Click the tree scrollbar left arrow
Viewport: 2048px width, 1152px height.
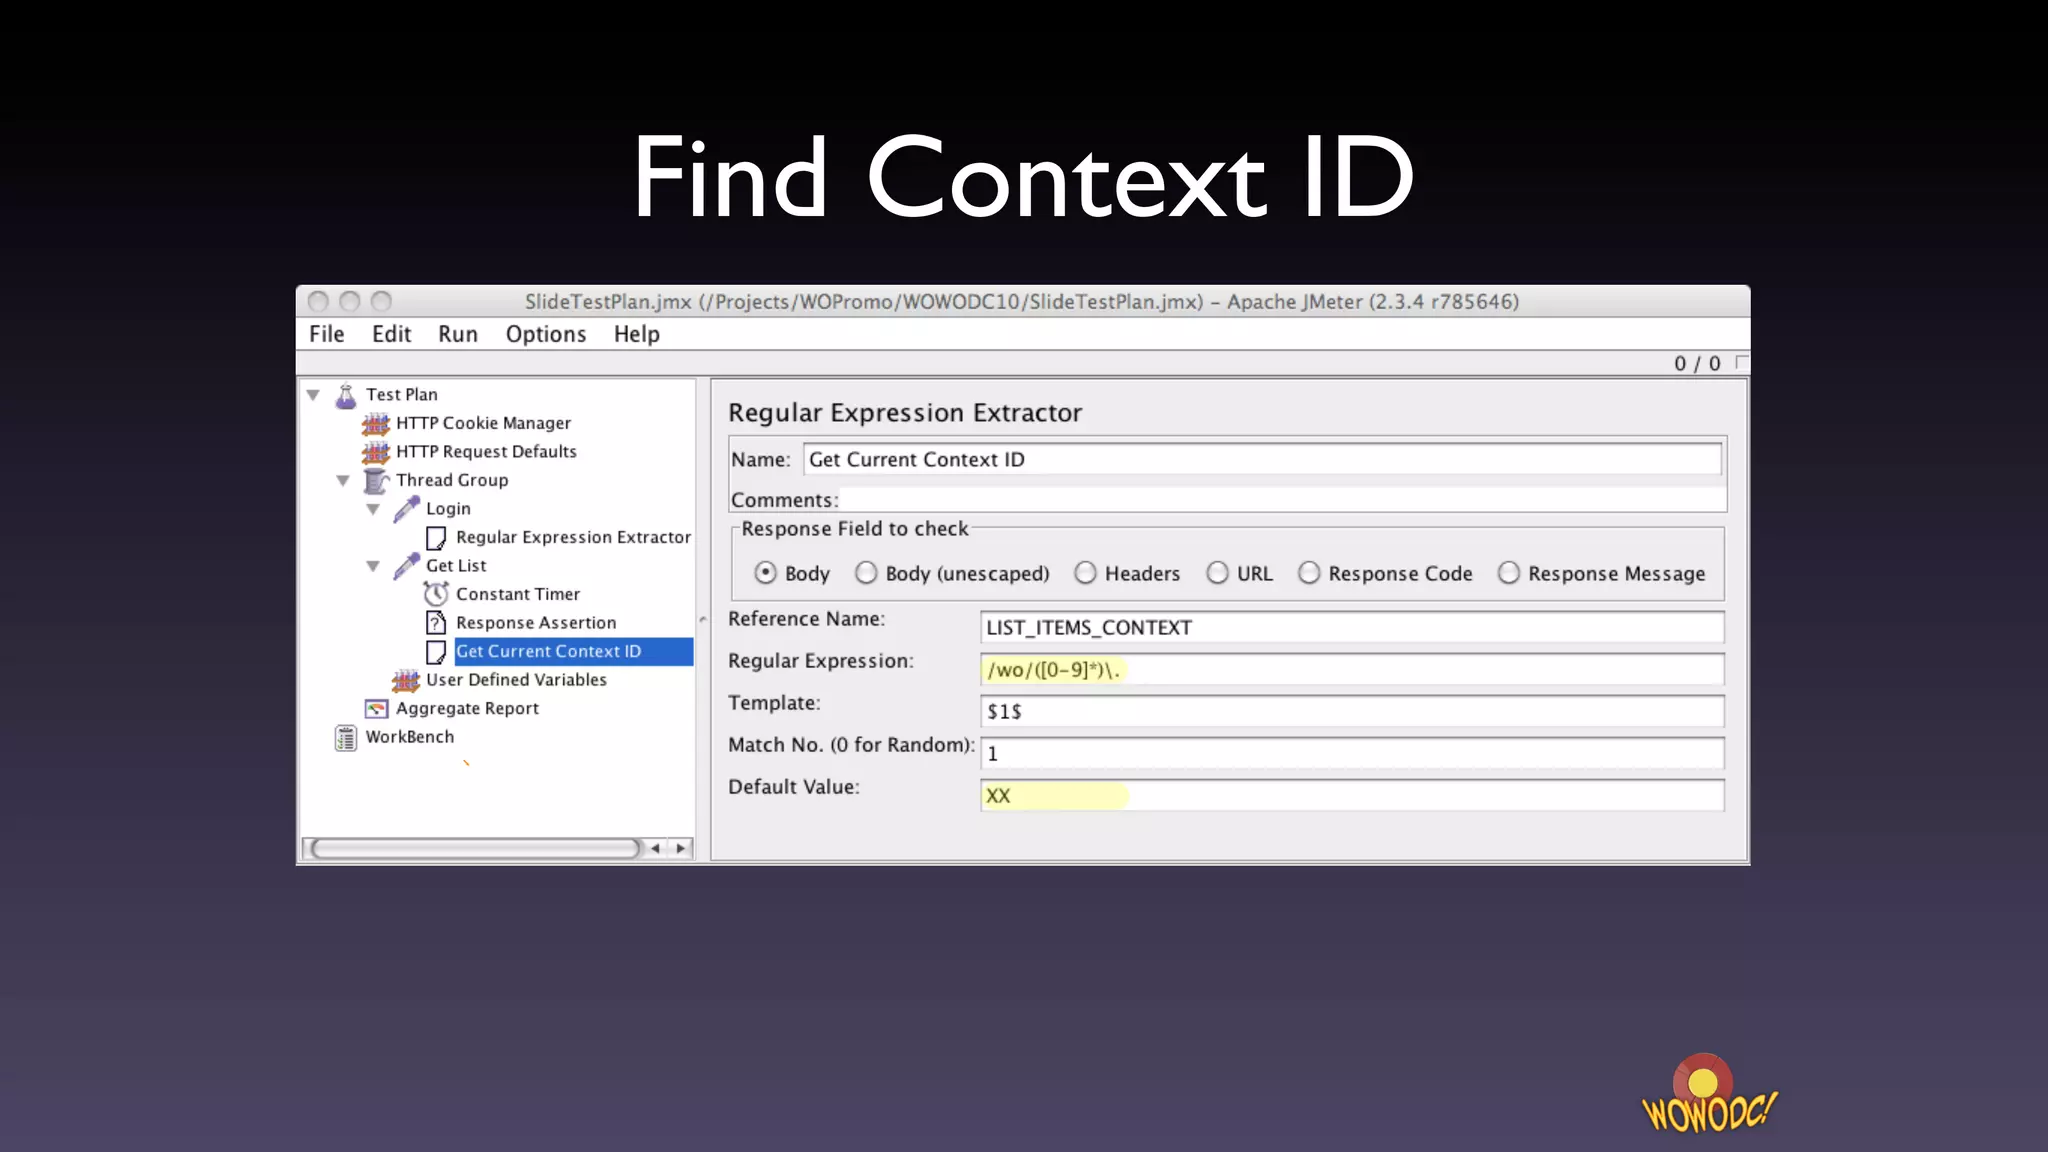click(x=655, y=849)
